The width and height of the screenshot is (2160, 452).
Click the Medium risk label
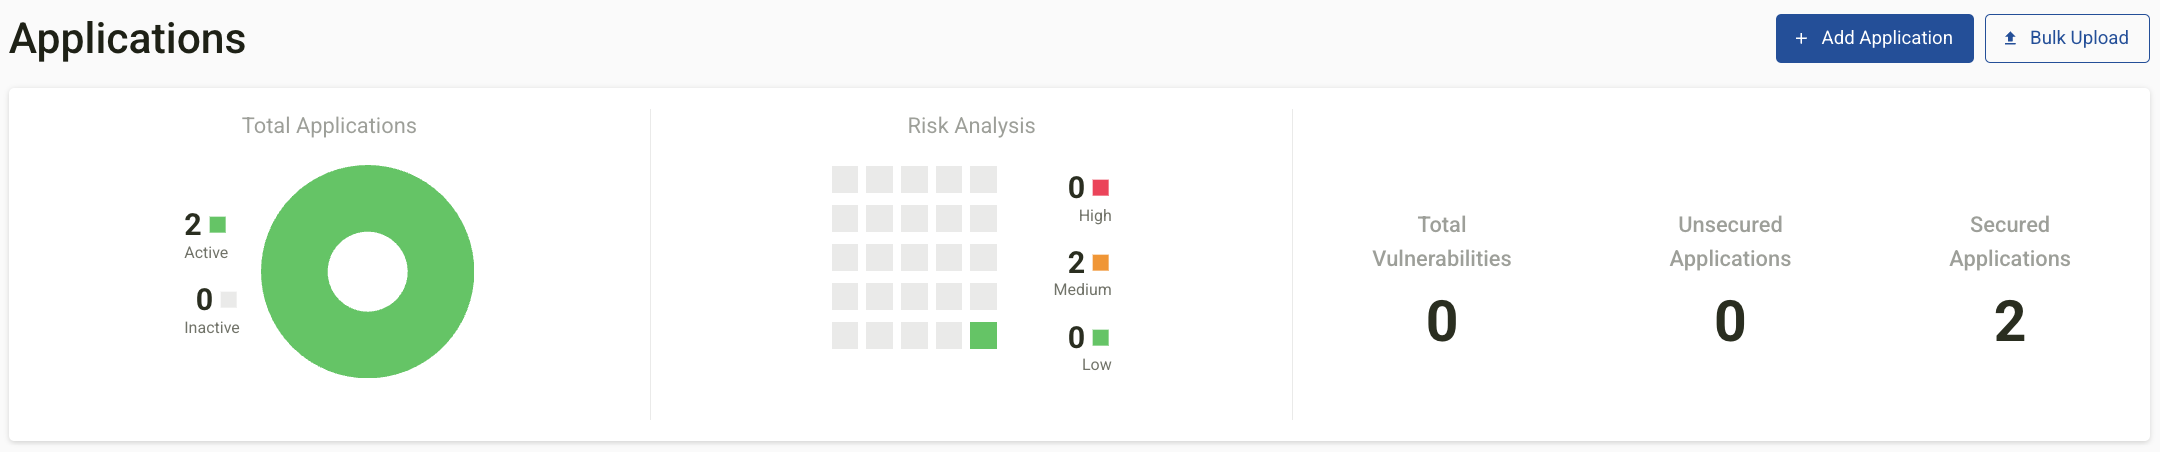tap(1082, 290)
